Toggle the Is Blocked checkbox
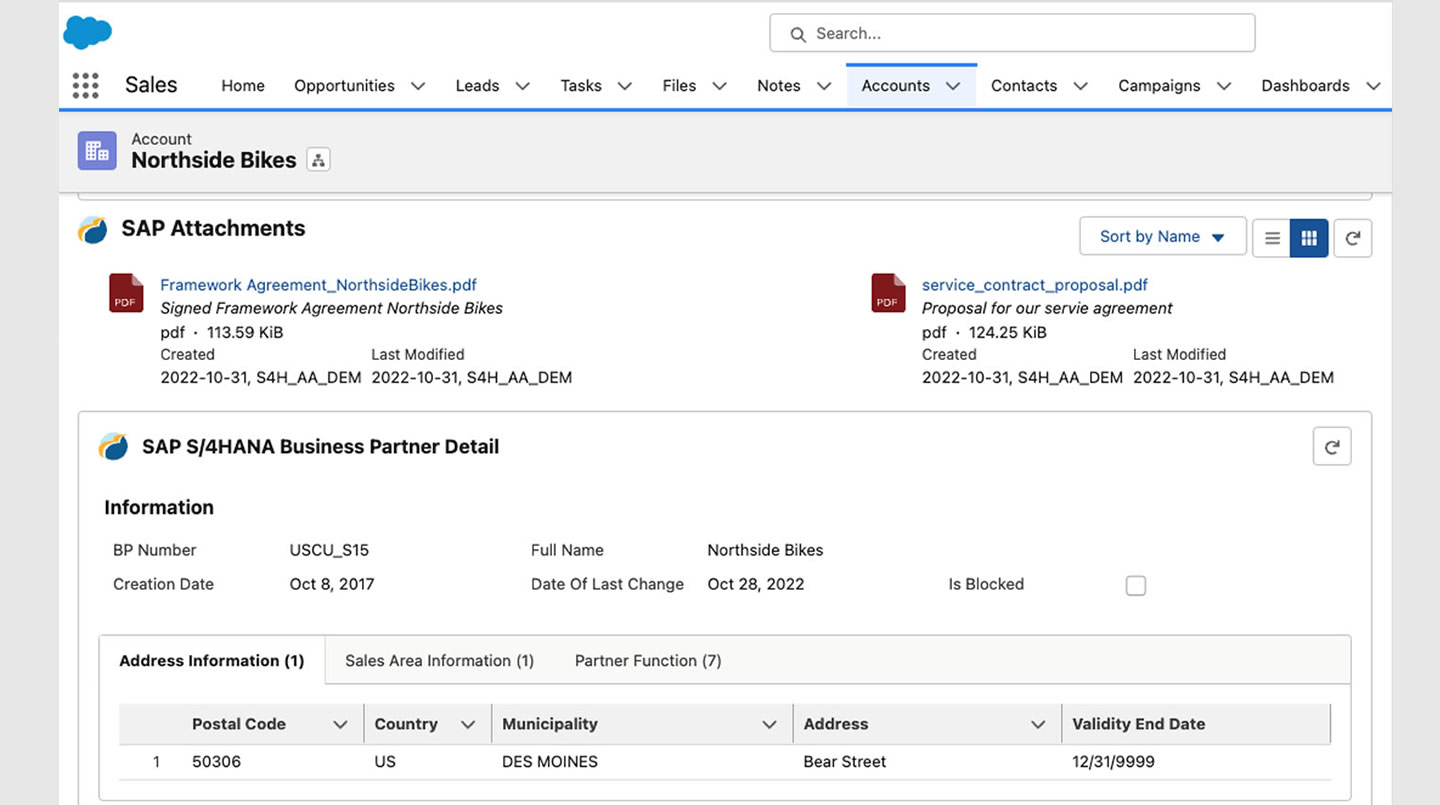This screenshot has height=805, width=1440. click(1136, 585)
